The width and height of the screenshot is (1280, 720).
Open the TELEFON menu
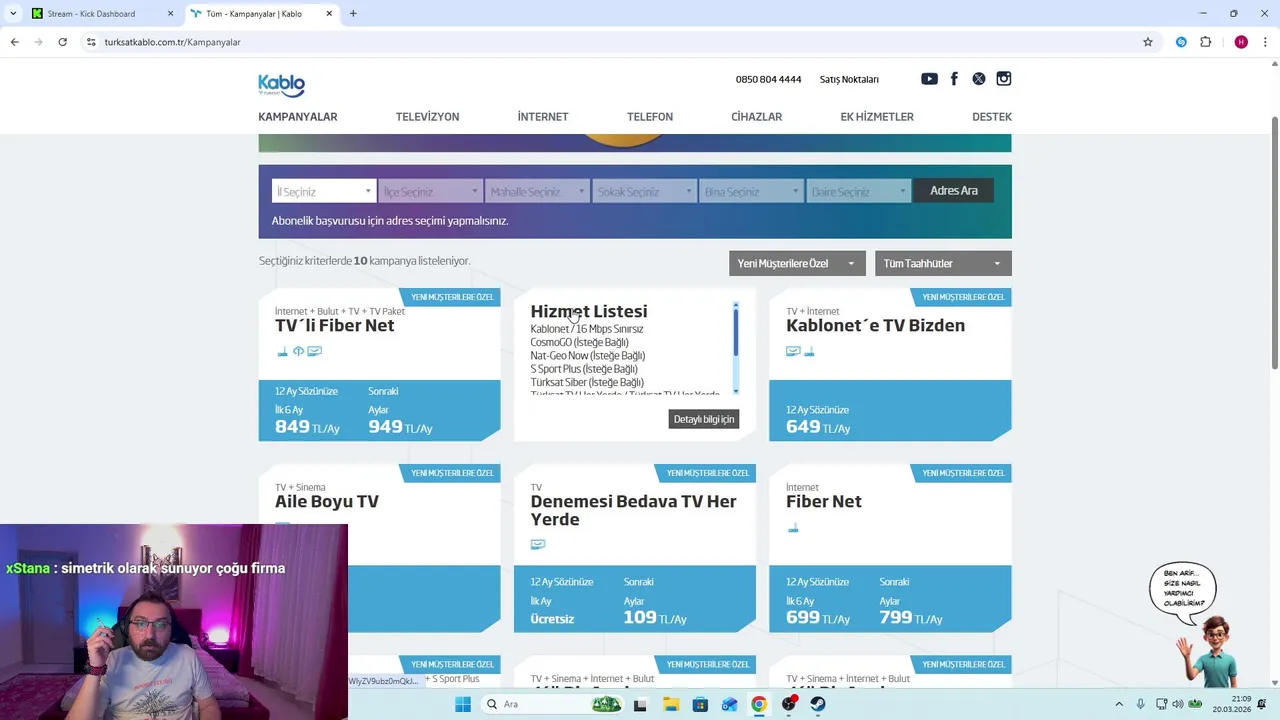tap(650, 117)
